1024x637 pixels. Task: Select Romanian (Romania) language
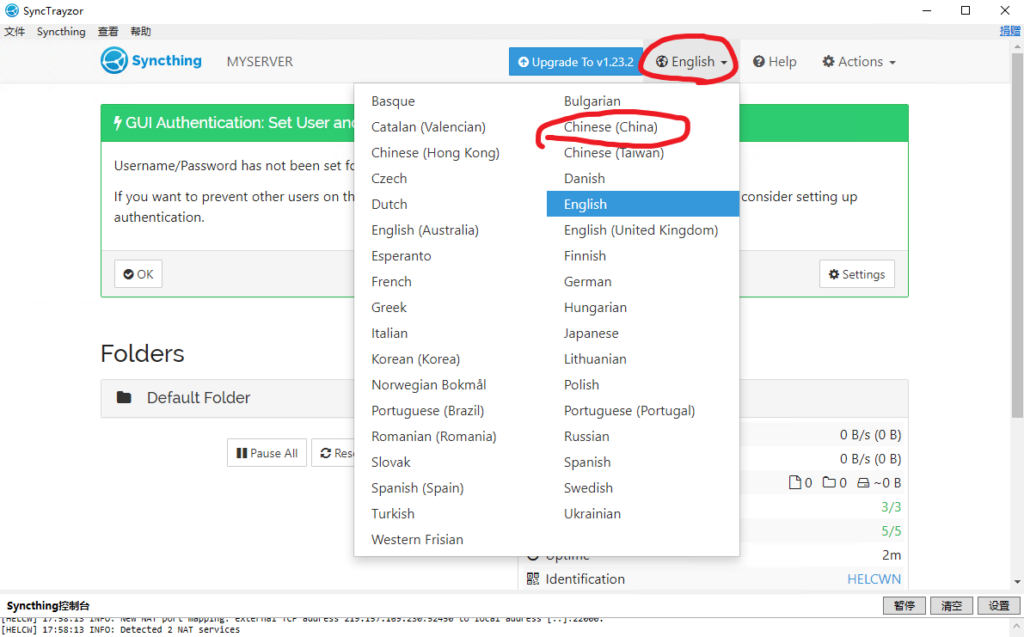(434, 436)
